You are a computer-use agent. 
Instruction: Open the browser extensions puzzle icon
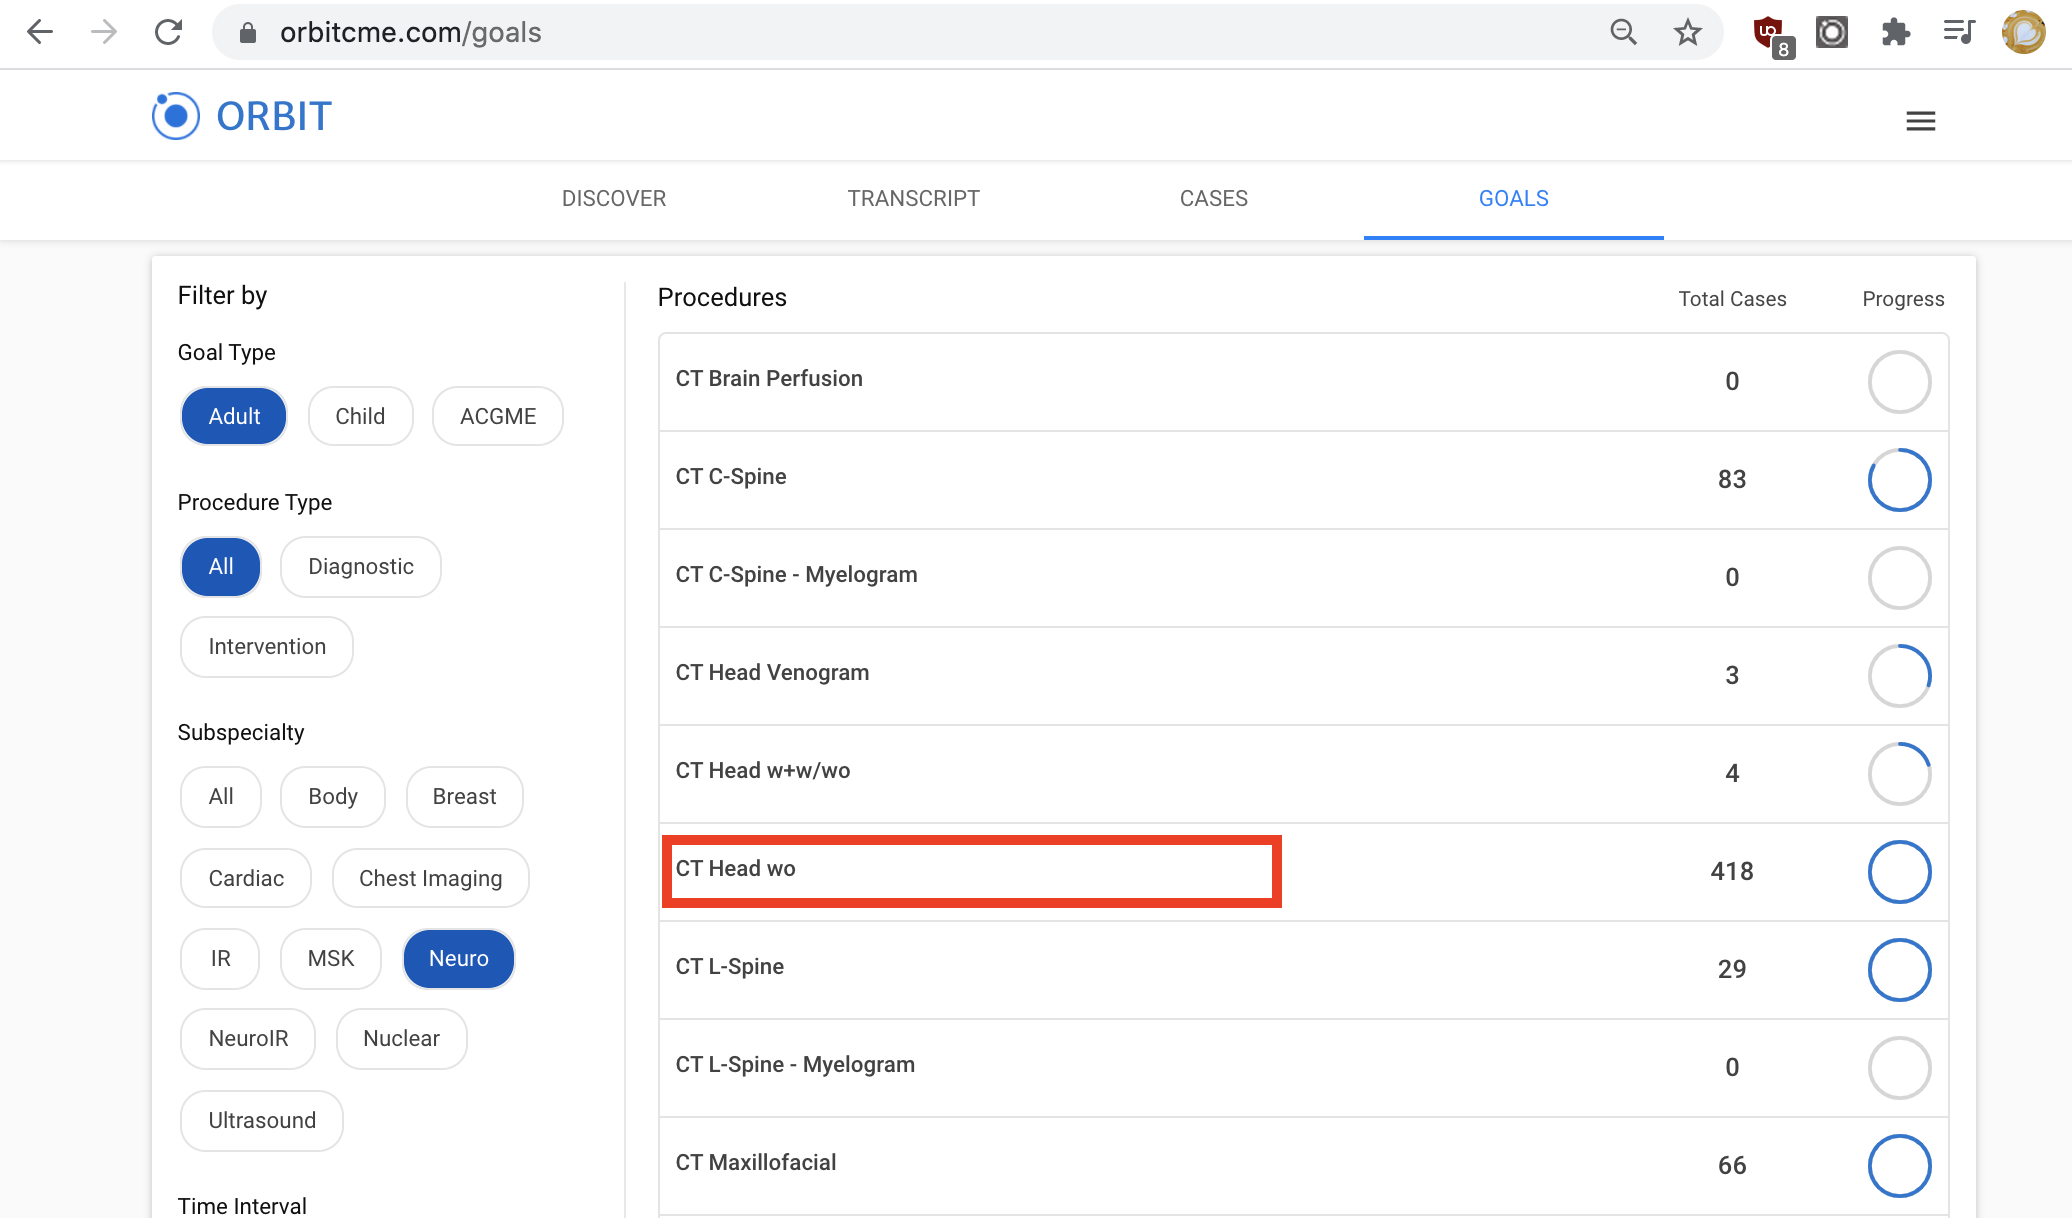pos(1895,32)
